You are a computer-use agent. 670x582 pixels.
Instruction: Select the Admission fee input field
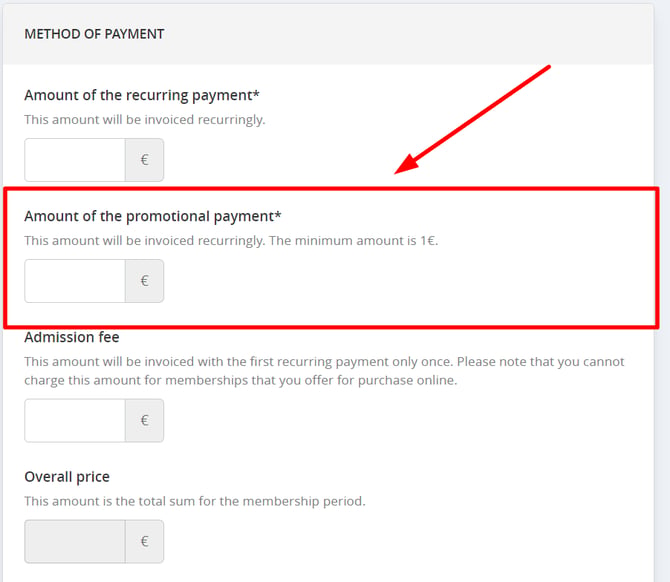point(75,420)
